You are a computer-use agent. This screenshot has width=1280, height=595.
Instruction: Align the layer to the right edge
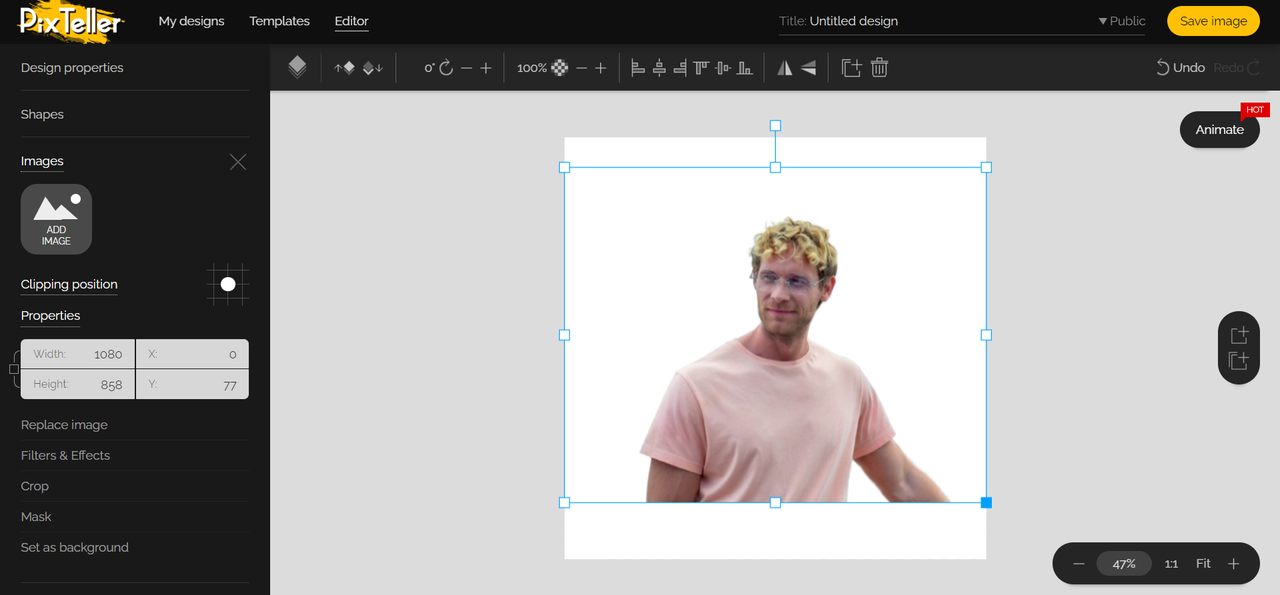680,68
